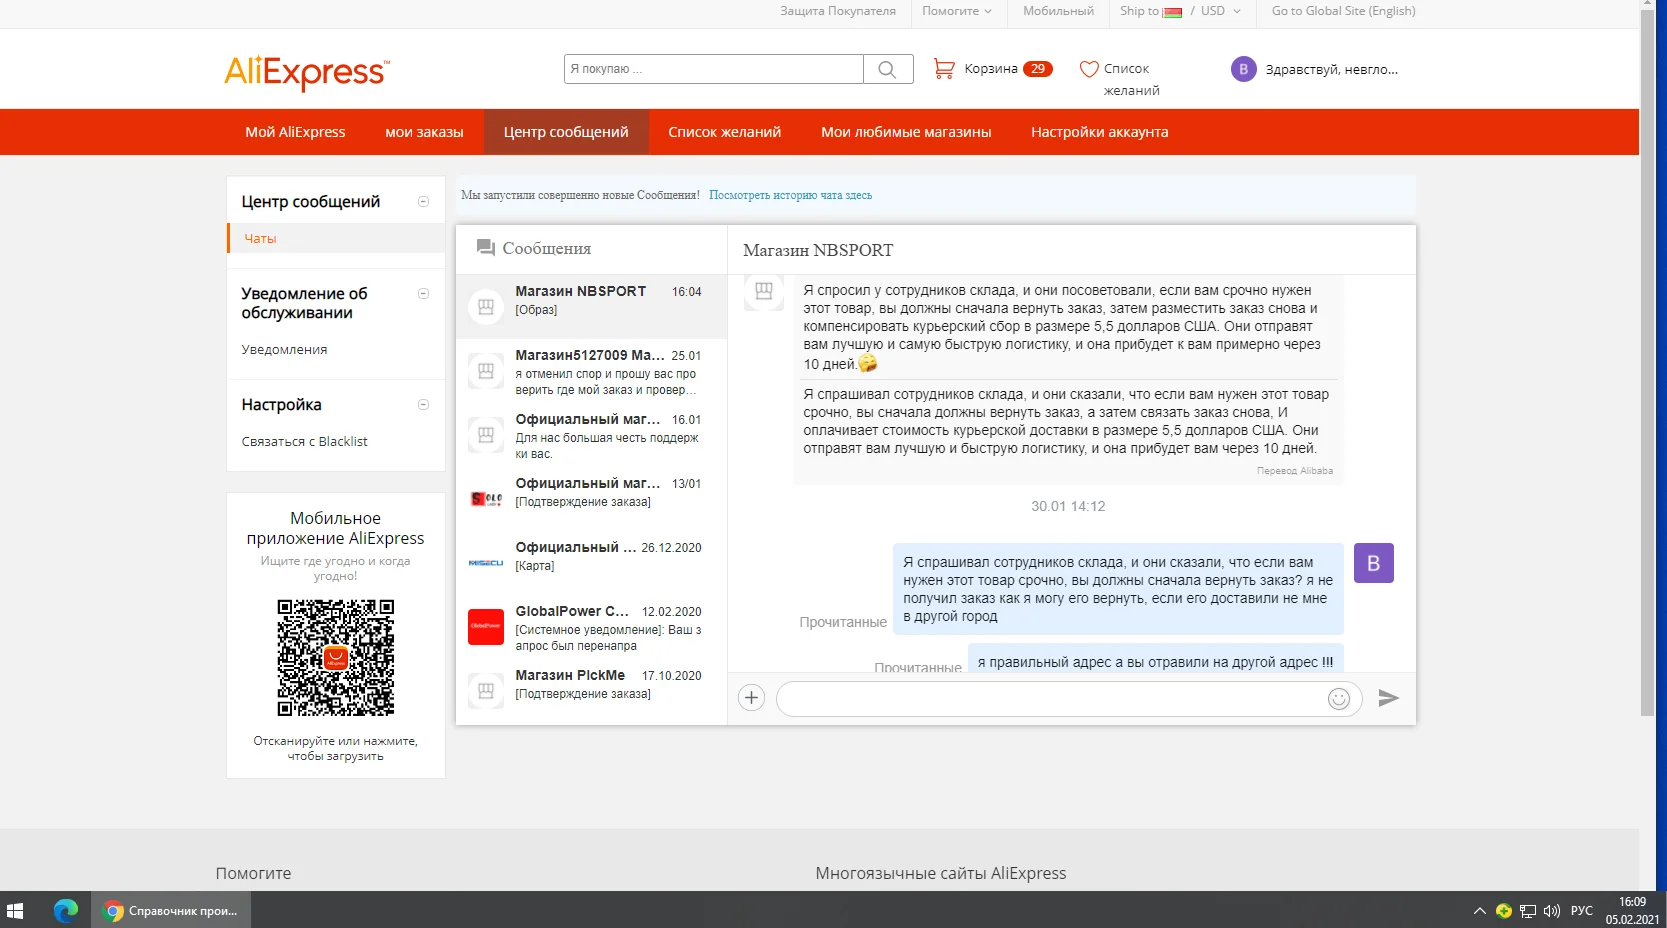Open Настройки аккаунта tab
The width and height of the screenshot is (1667, 928).
1099,132
